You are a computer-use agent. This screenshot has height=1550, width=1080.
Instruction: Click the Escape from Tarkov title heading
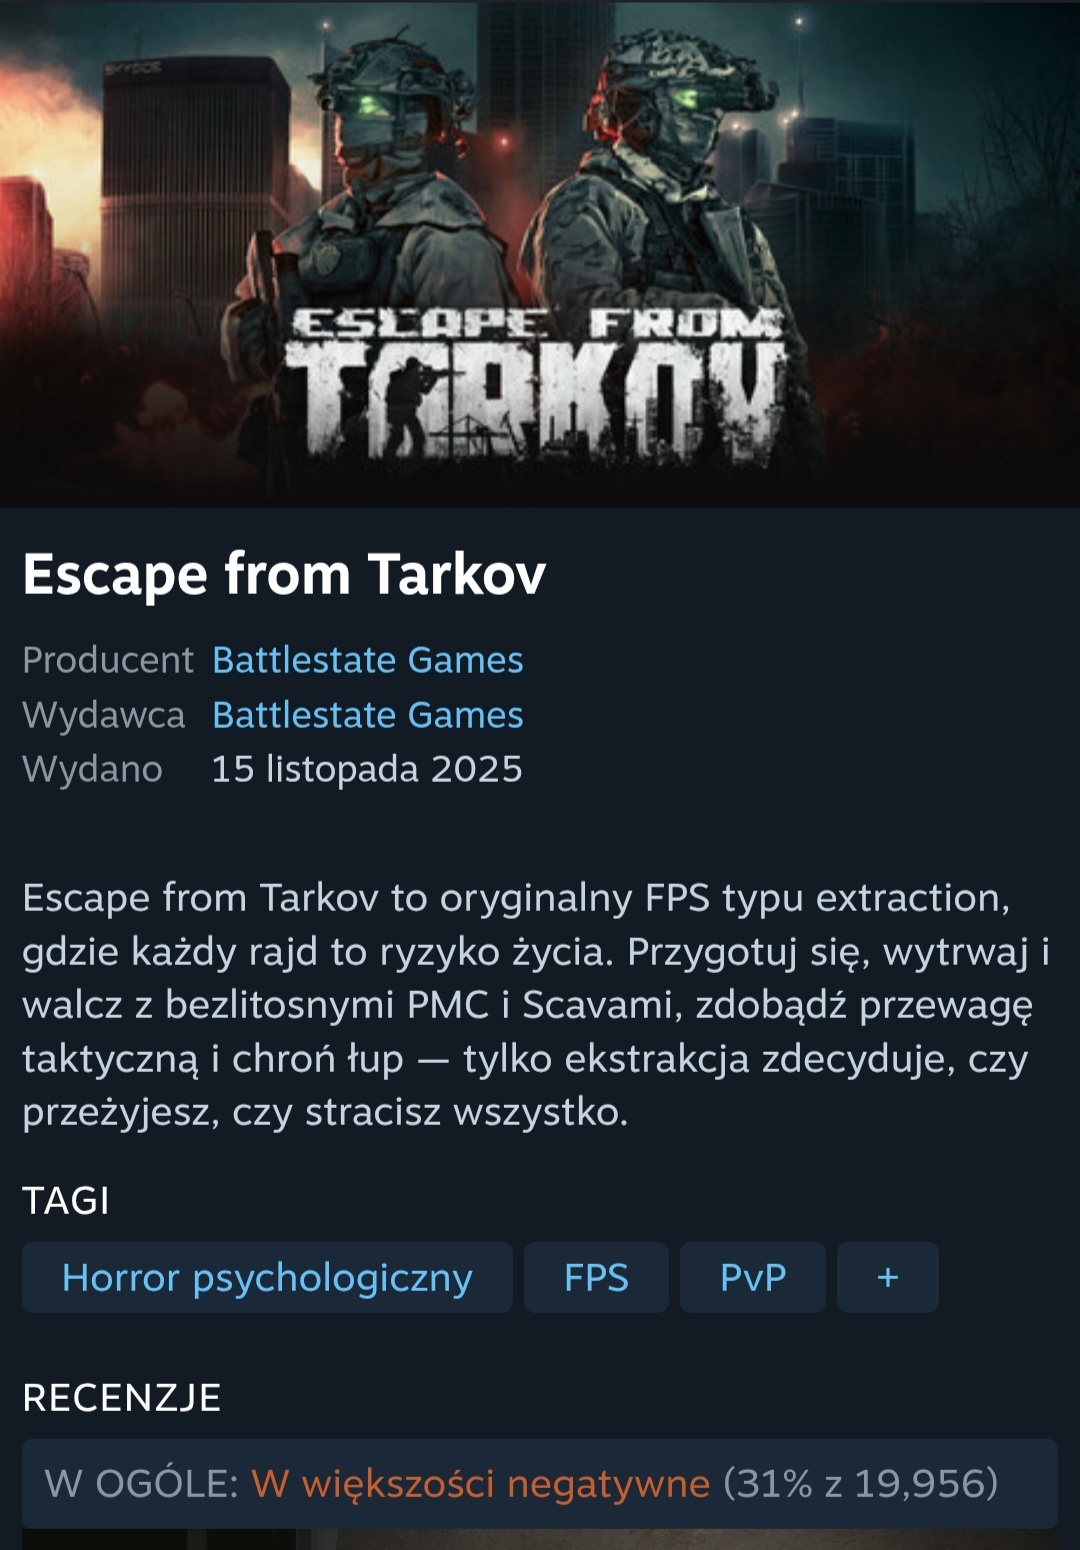(284, 575)
